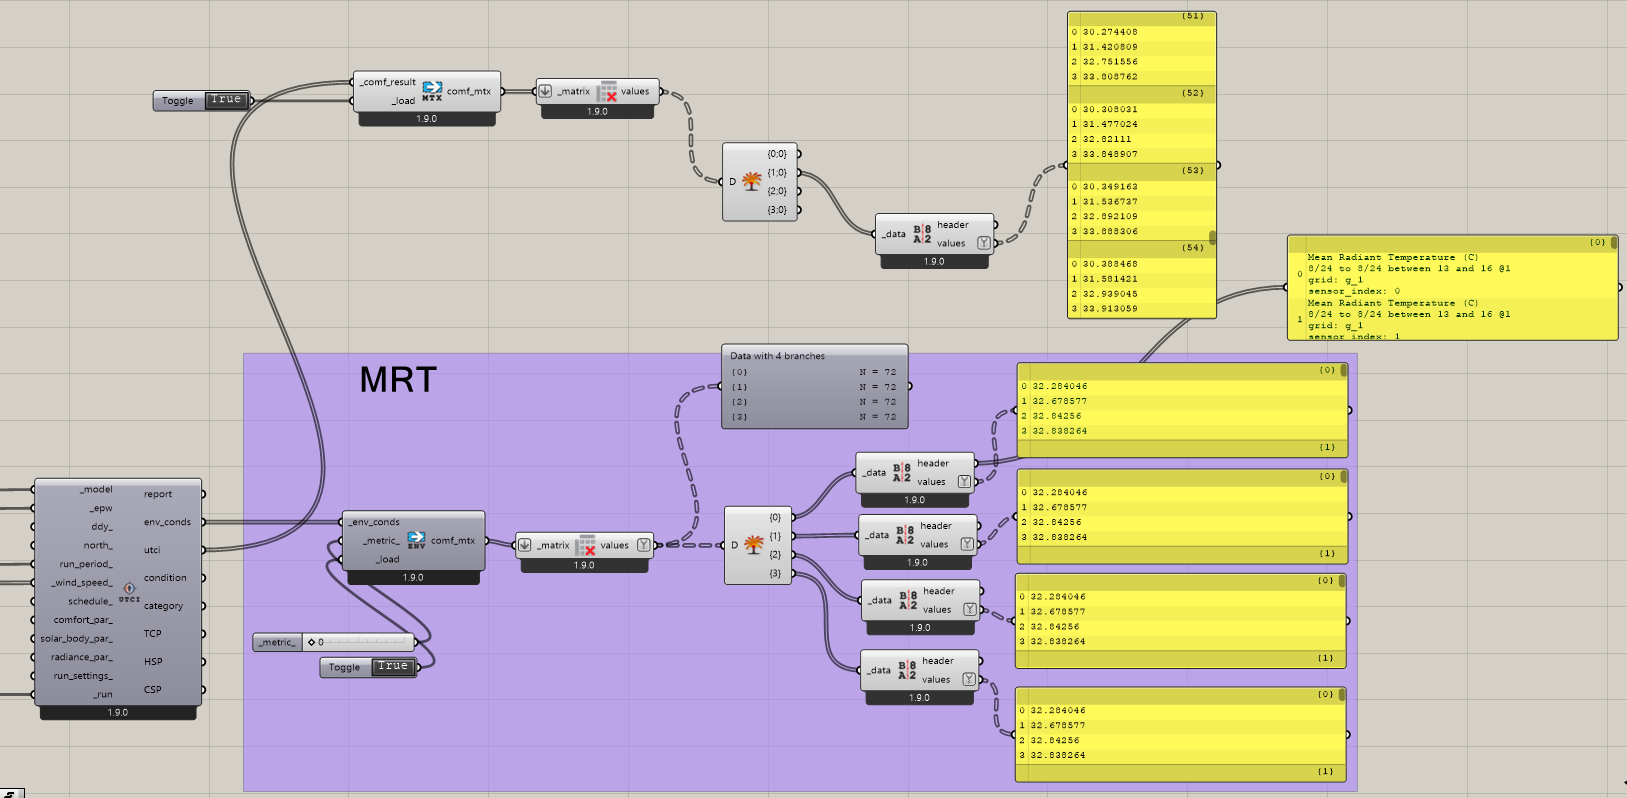Viewport: 1627px width, 798px height.
Task: Flip the True Toggle inside the MRT group
Action: (392, 667)
